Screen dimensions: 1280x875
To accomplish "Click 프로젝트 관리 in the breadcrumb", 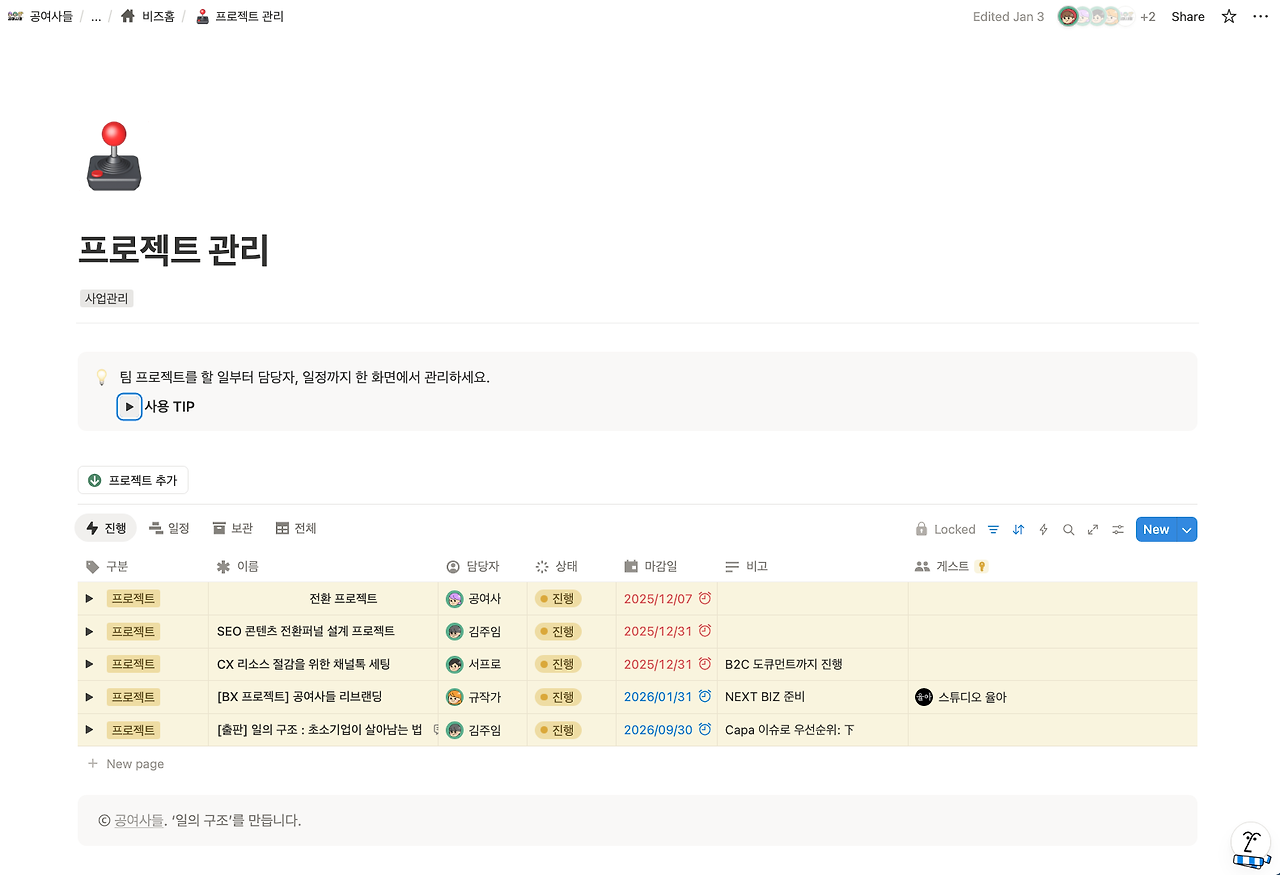I will 240,16.
